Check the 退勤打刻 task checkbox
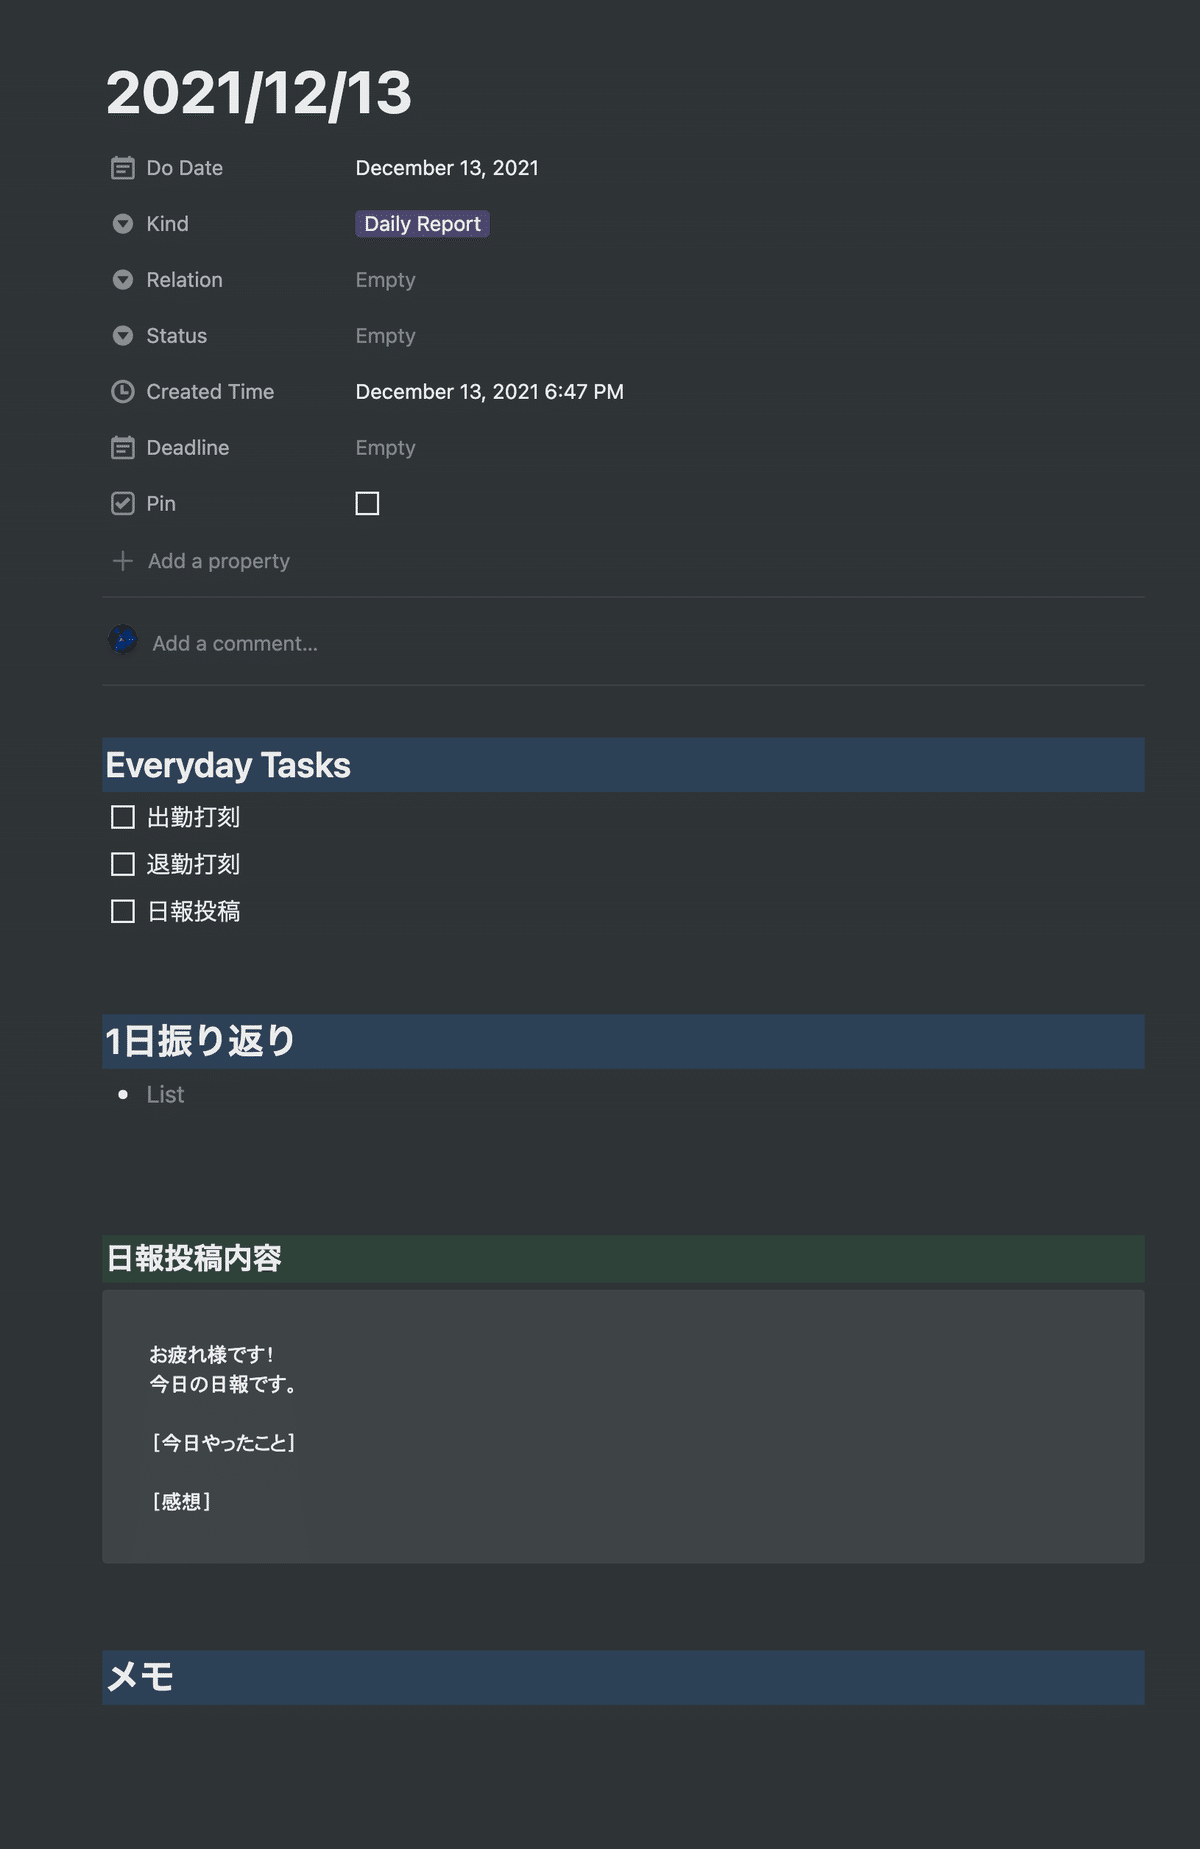This screenshot has width=1200, height=1849. click(123, 864)
